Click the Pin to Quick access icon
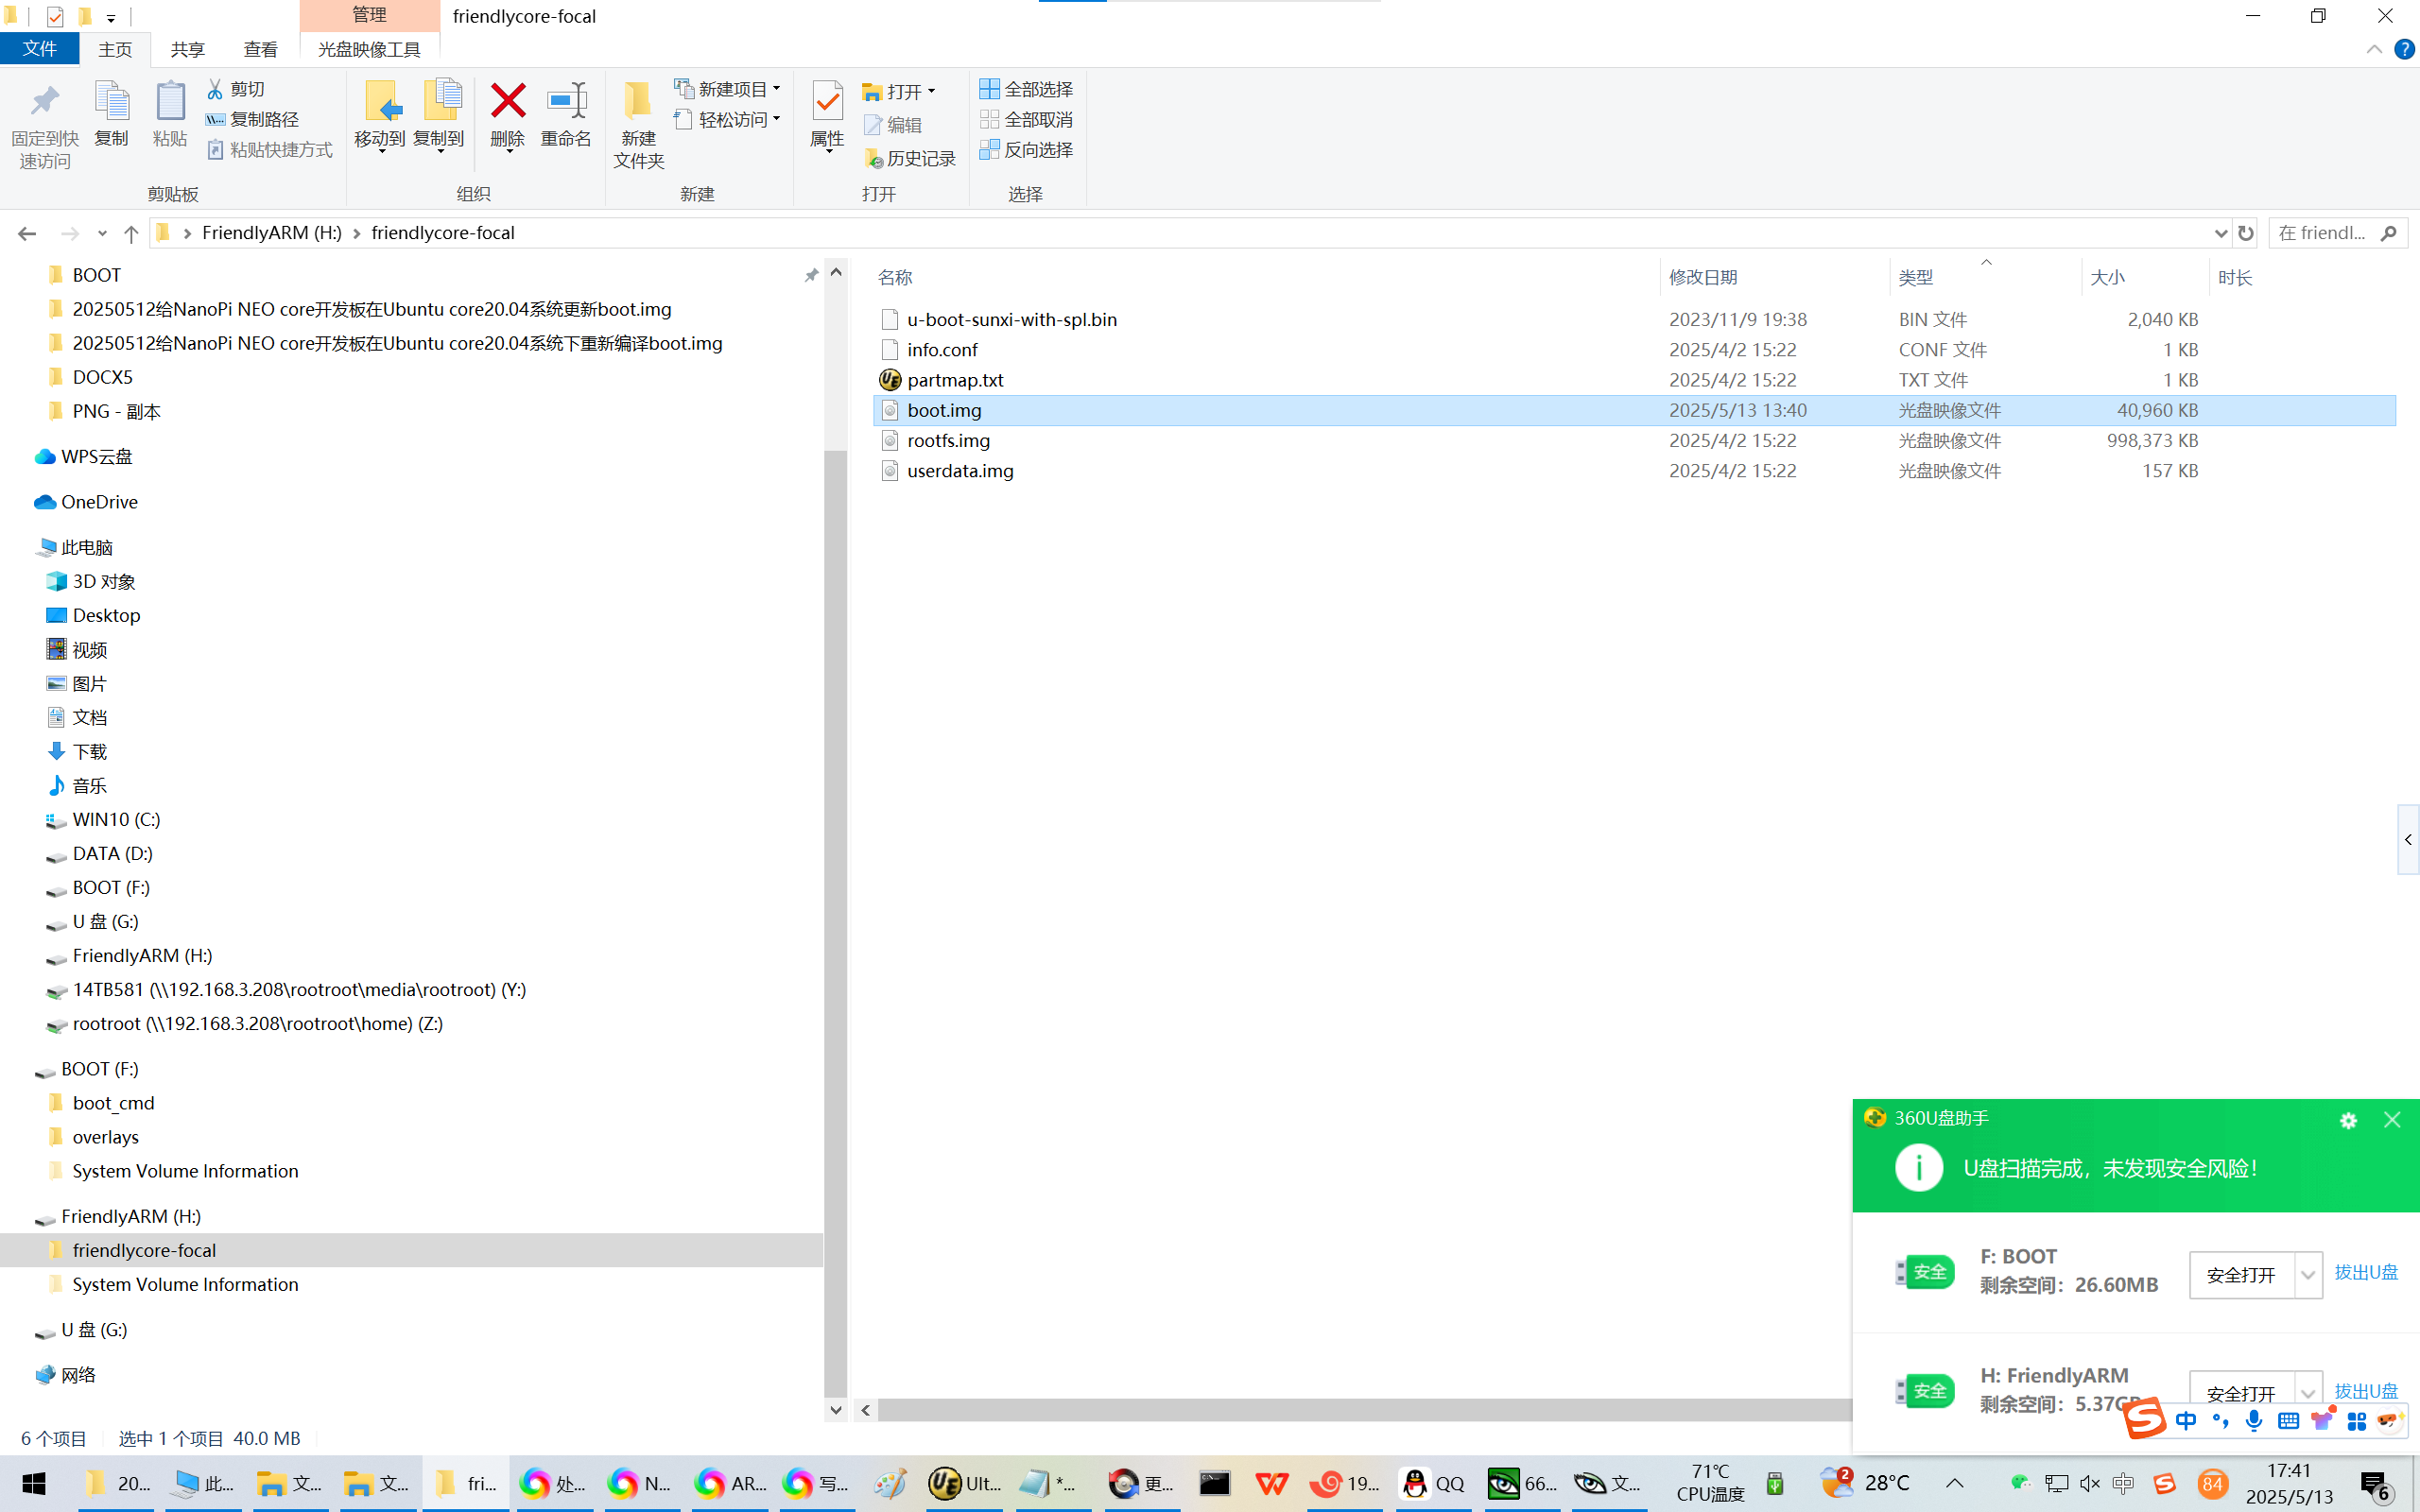The height and width of the screenshot is (1512, 2420). [45, 101]
